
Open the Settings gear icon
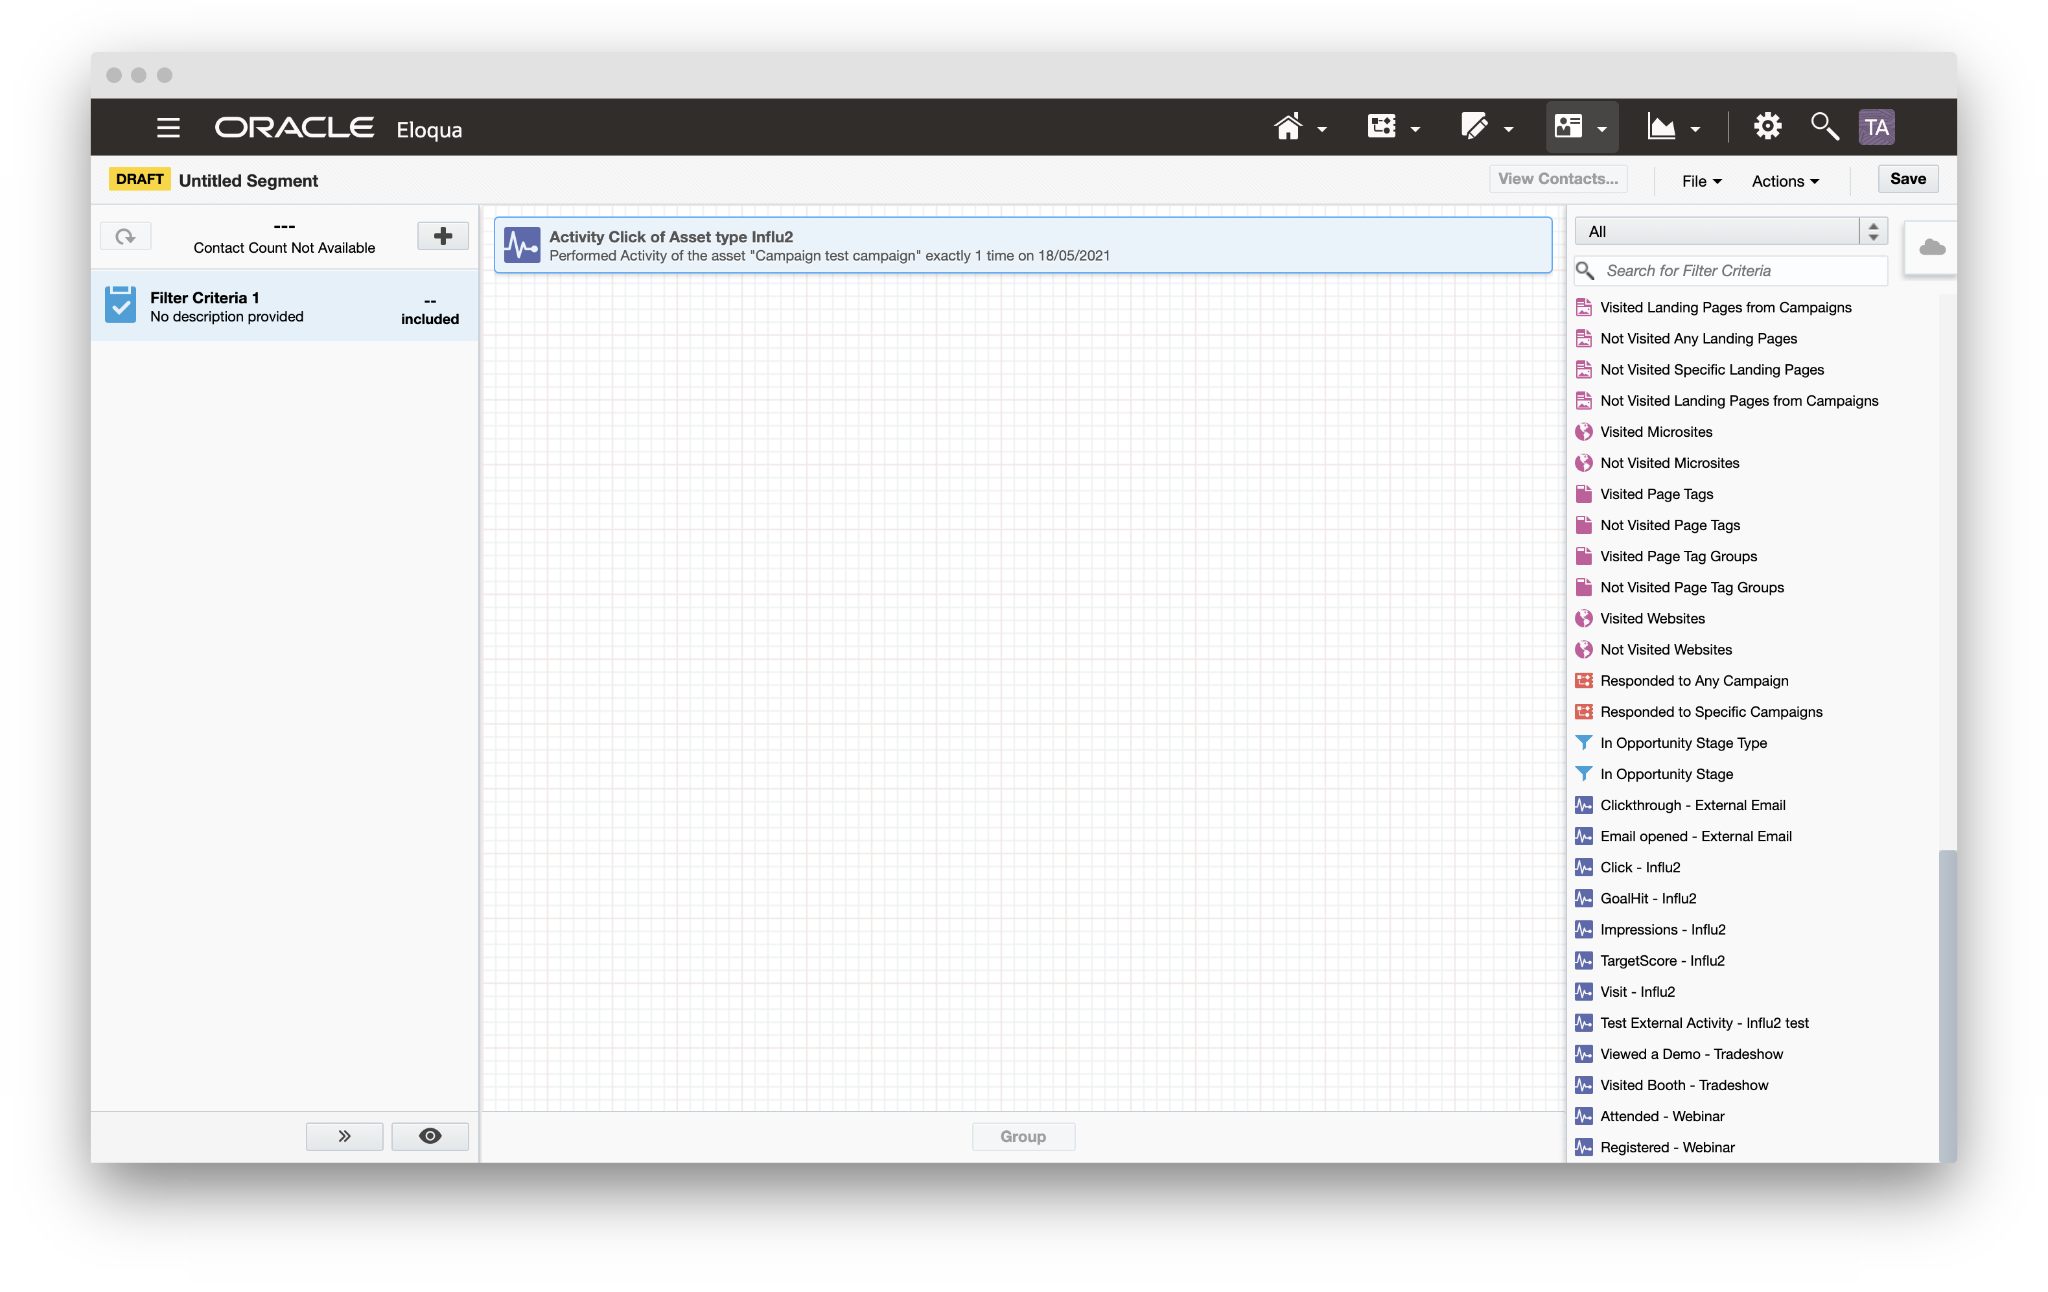(1767, 127)
